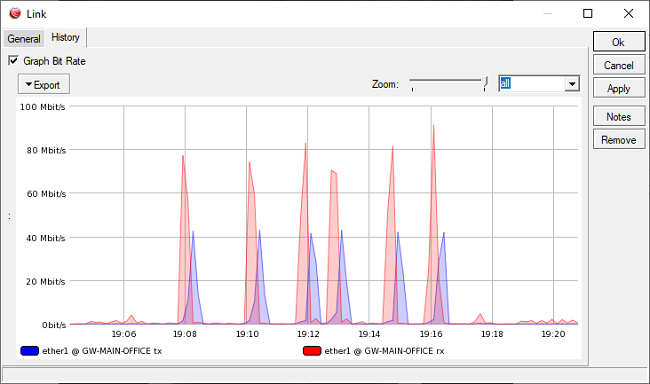Open the Export dropdown menu
The height and width of the screenshot is (384, 650).
point(44,85)
